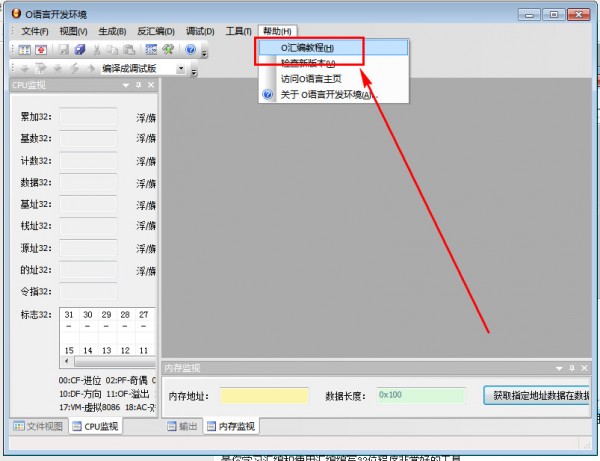This screenshot has width=600, height=461.
Task: Click the 令指32 register field
Action: 88,292
